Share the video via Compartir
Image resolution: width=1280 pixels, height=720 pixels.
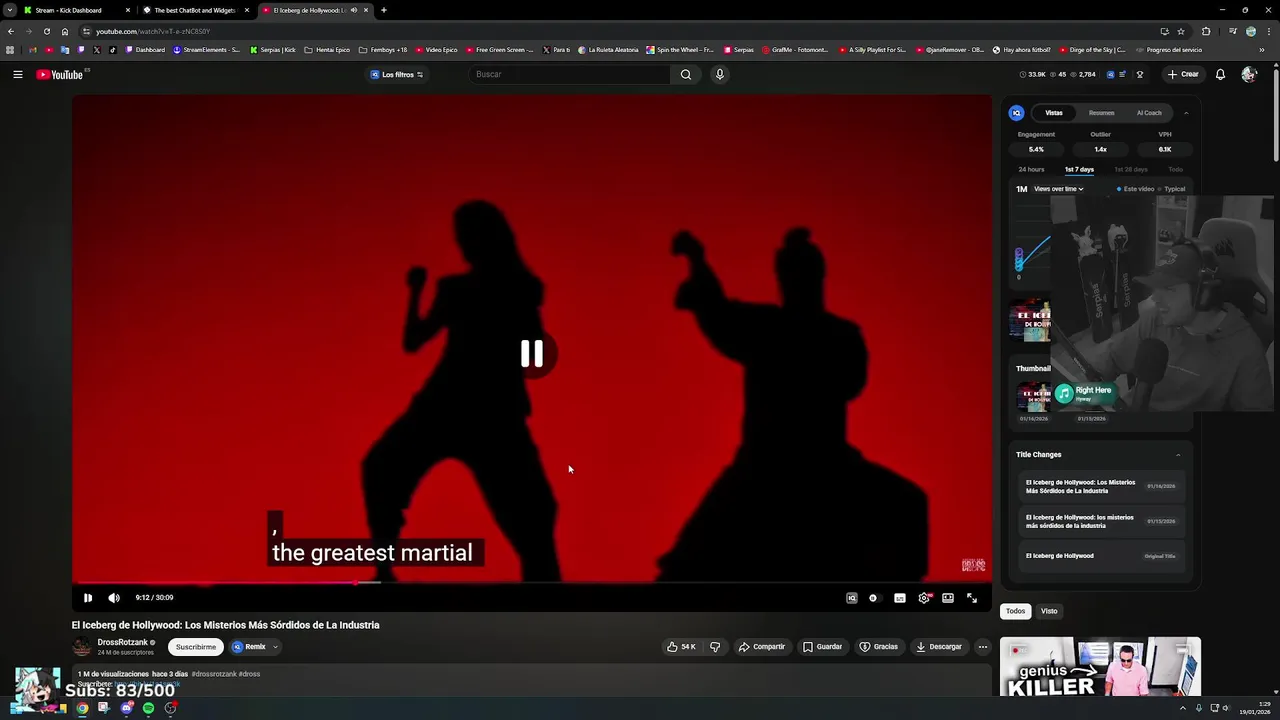[x=762, y=647]
